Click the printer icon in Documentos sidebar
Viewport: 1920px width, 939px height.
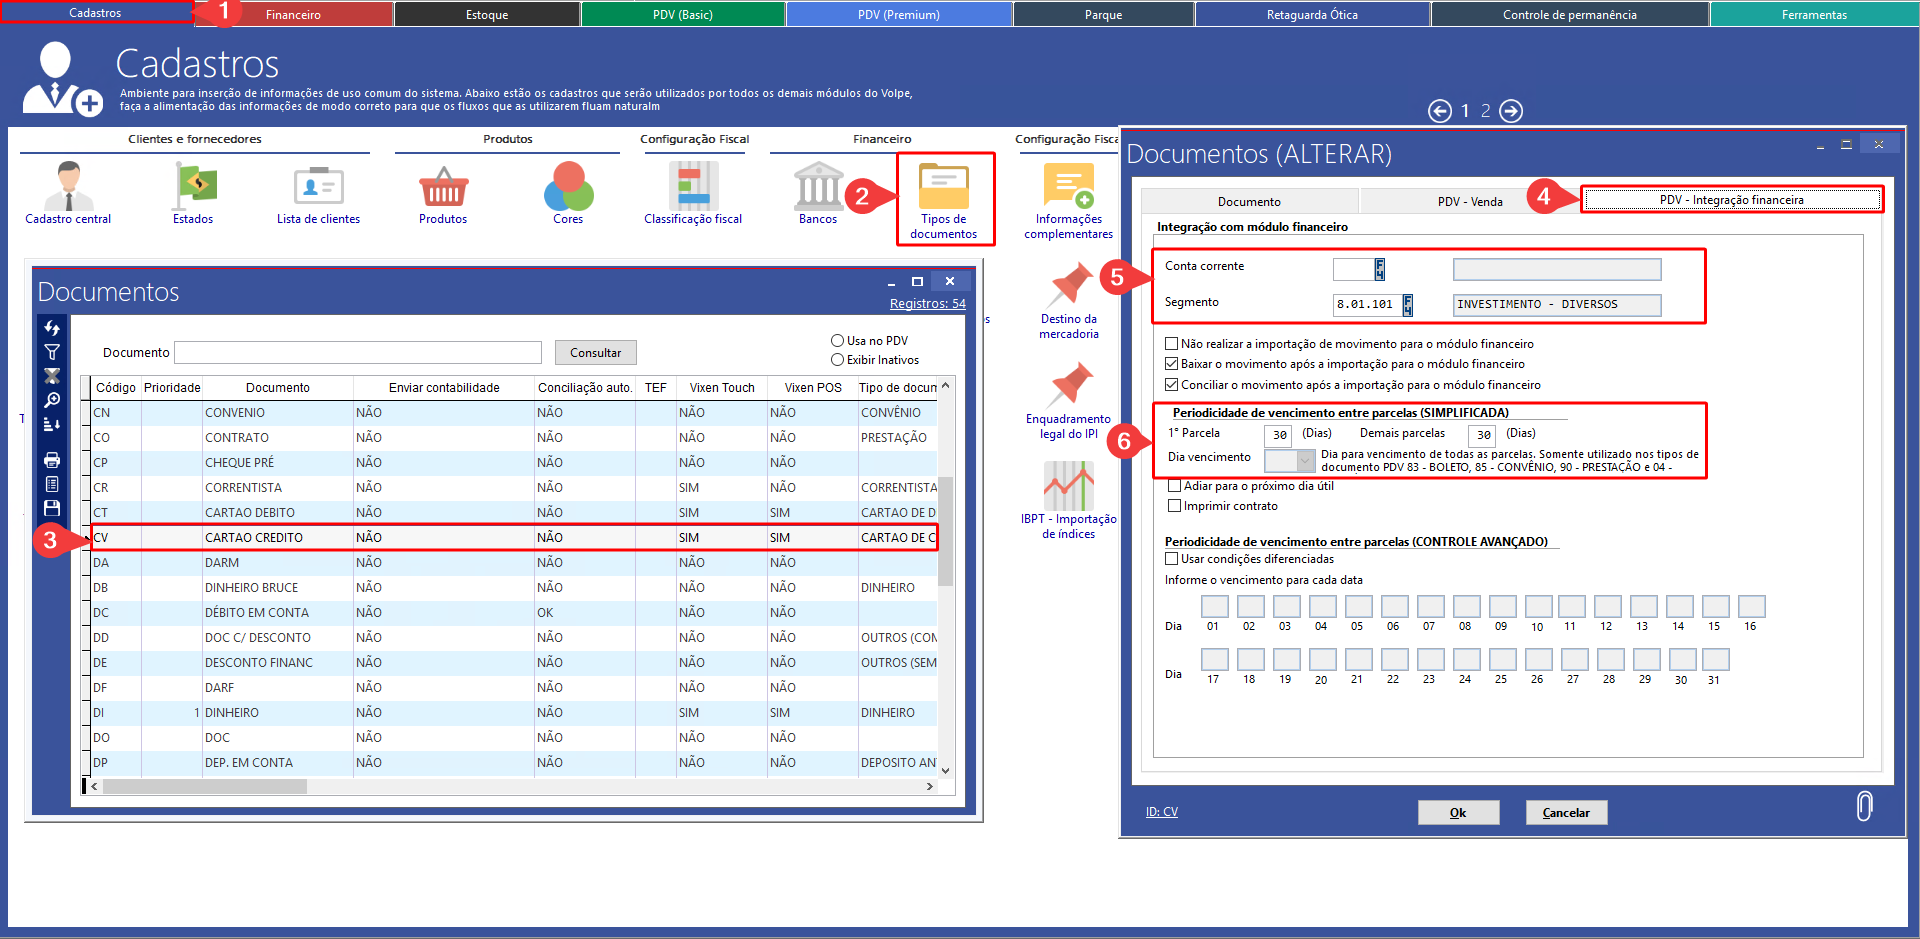pos(52,460)
